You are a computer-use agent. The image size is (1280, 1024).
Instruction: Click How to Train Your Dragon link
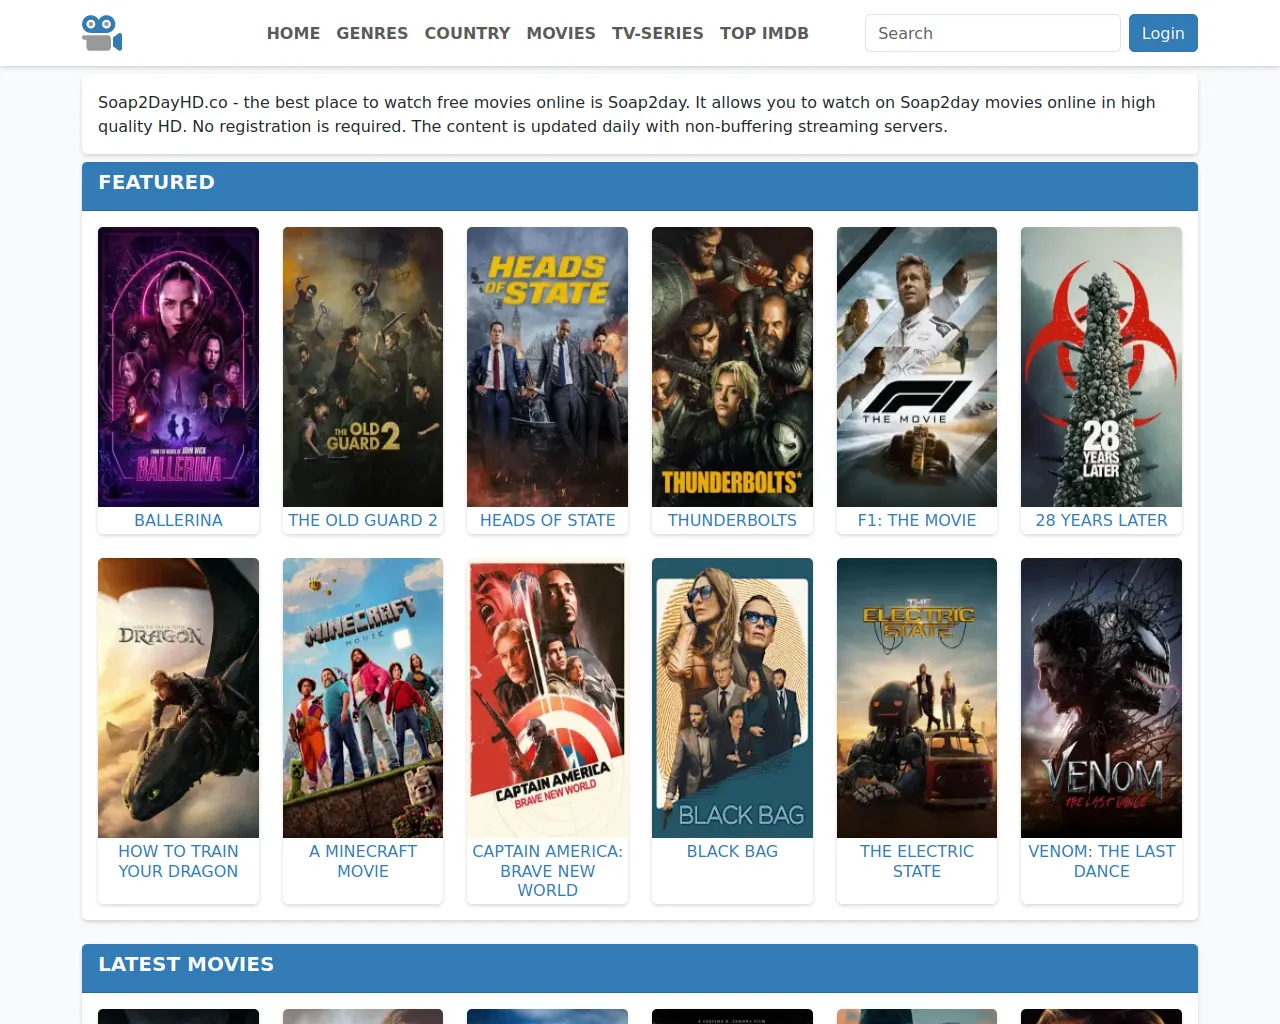[178, 861]
